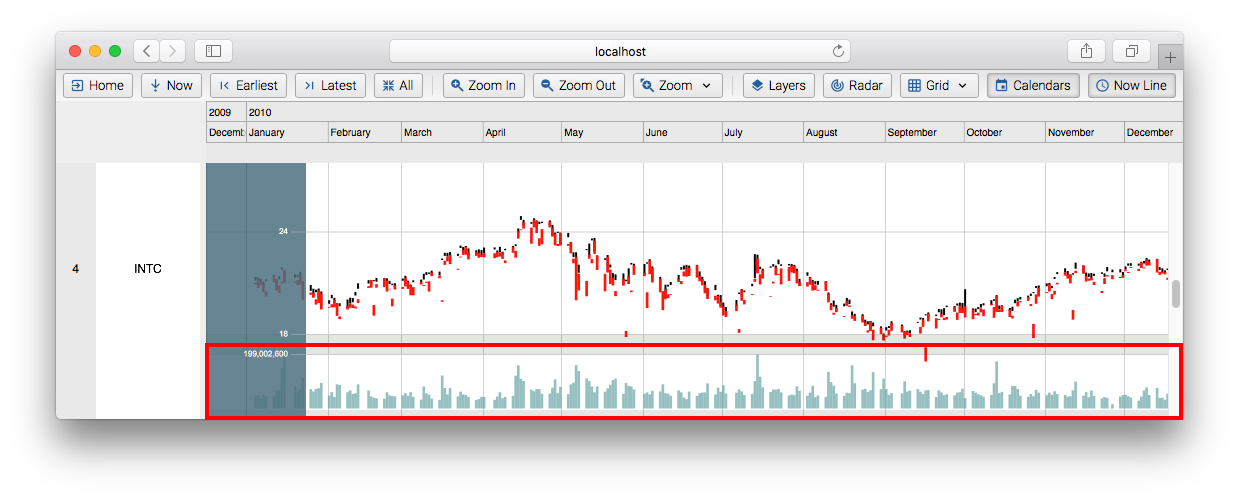The image size is (1239, 499).
Task: Go forward with Safari forward arrow
Action: pos(172,51)
